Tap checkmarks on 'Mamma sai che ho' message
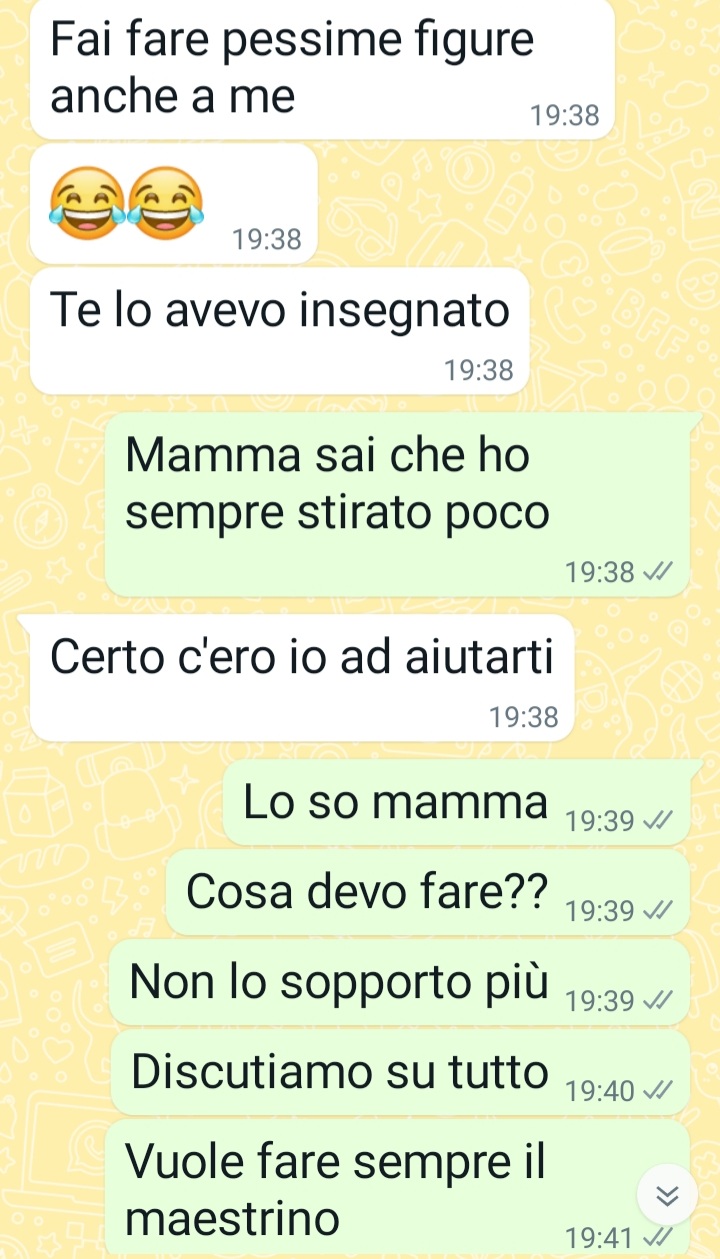Screen dimensions: 720x1259 tap(656, 572)
